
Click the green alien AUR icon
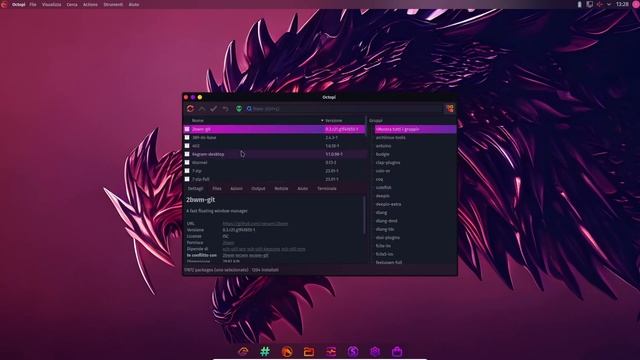pos(239,109)
